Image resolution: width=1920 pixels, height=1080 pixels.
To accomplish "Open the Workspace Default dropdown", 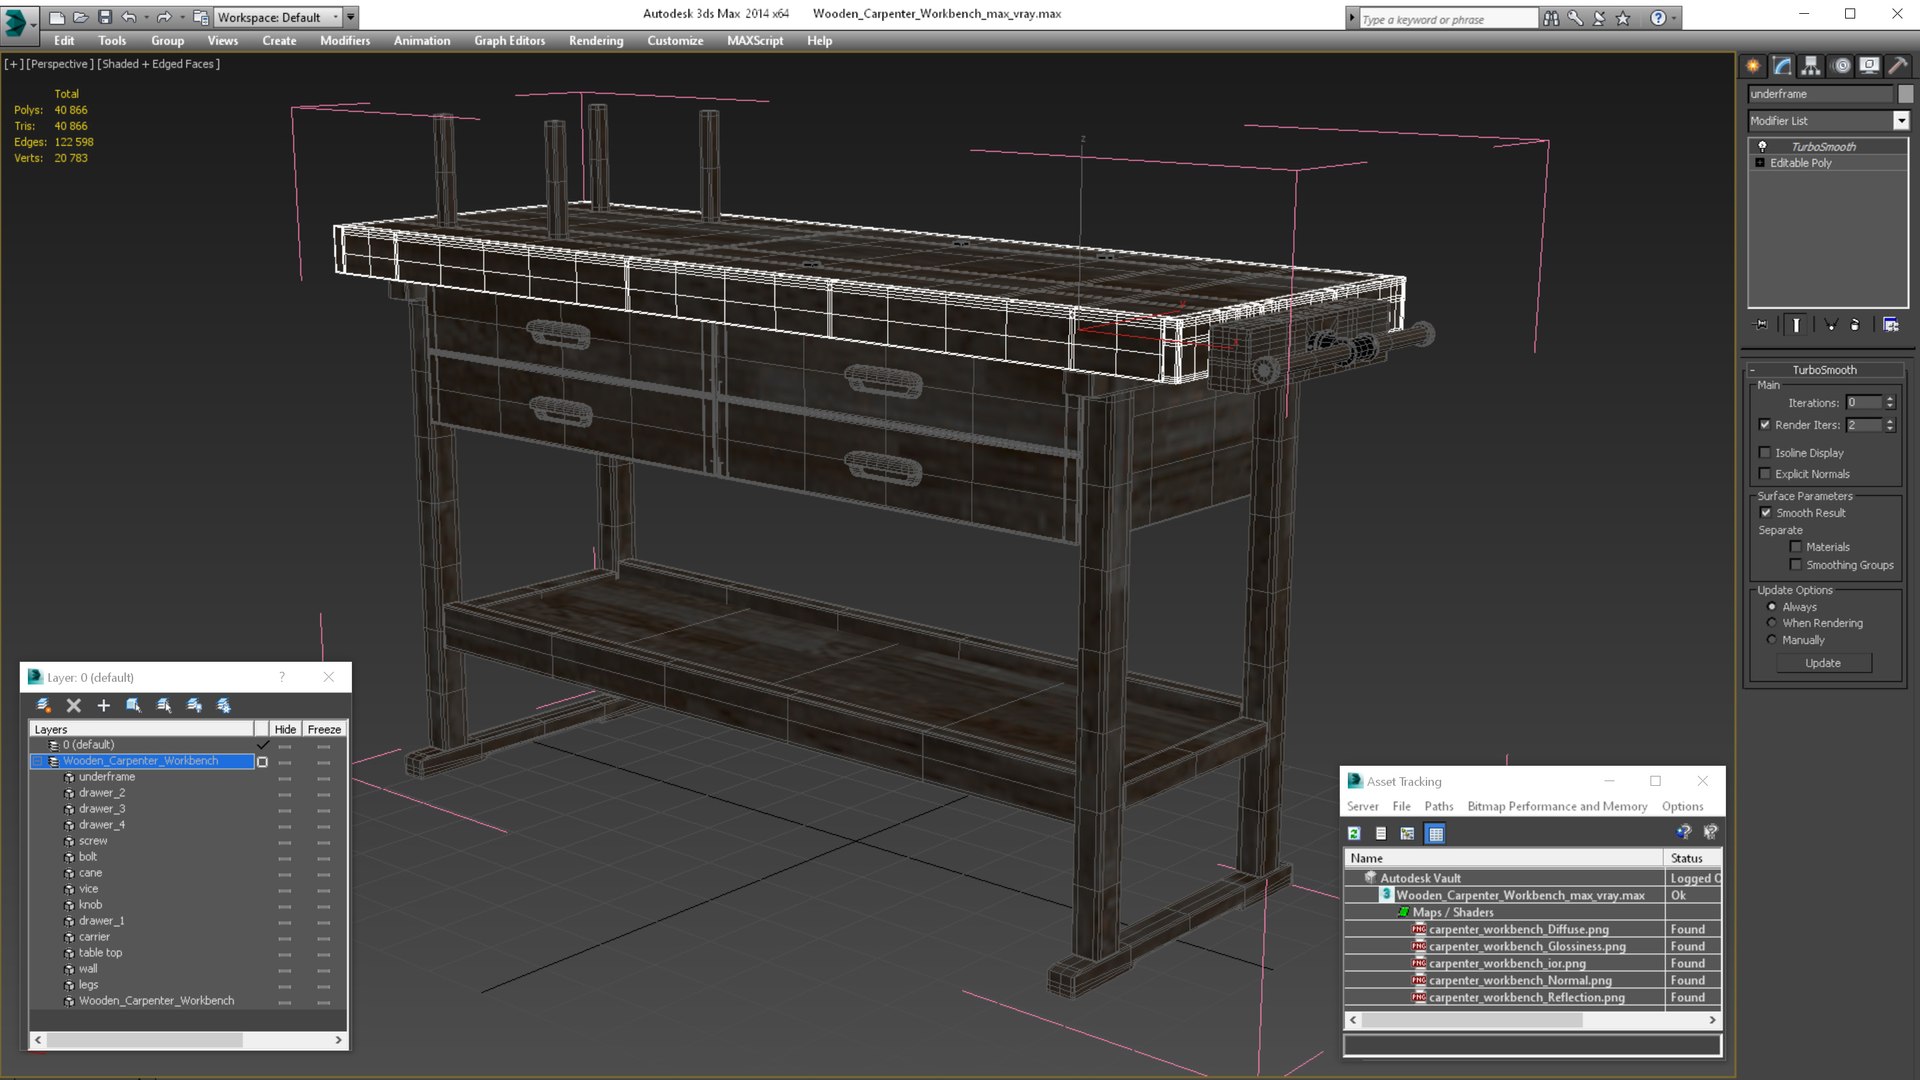I will pyautogui.click(x=278, y=17).
